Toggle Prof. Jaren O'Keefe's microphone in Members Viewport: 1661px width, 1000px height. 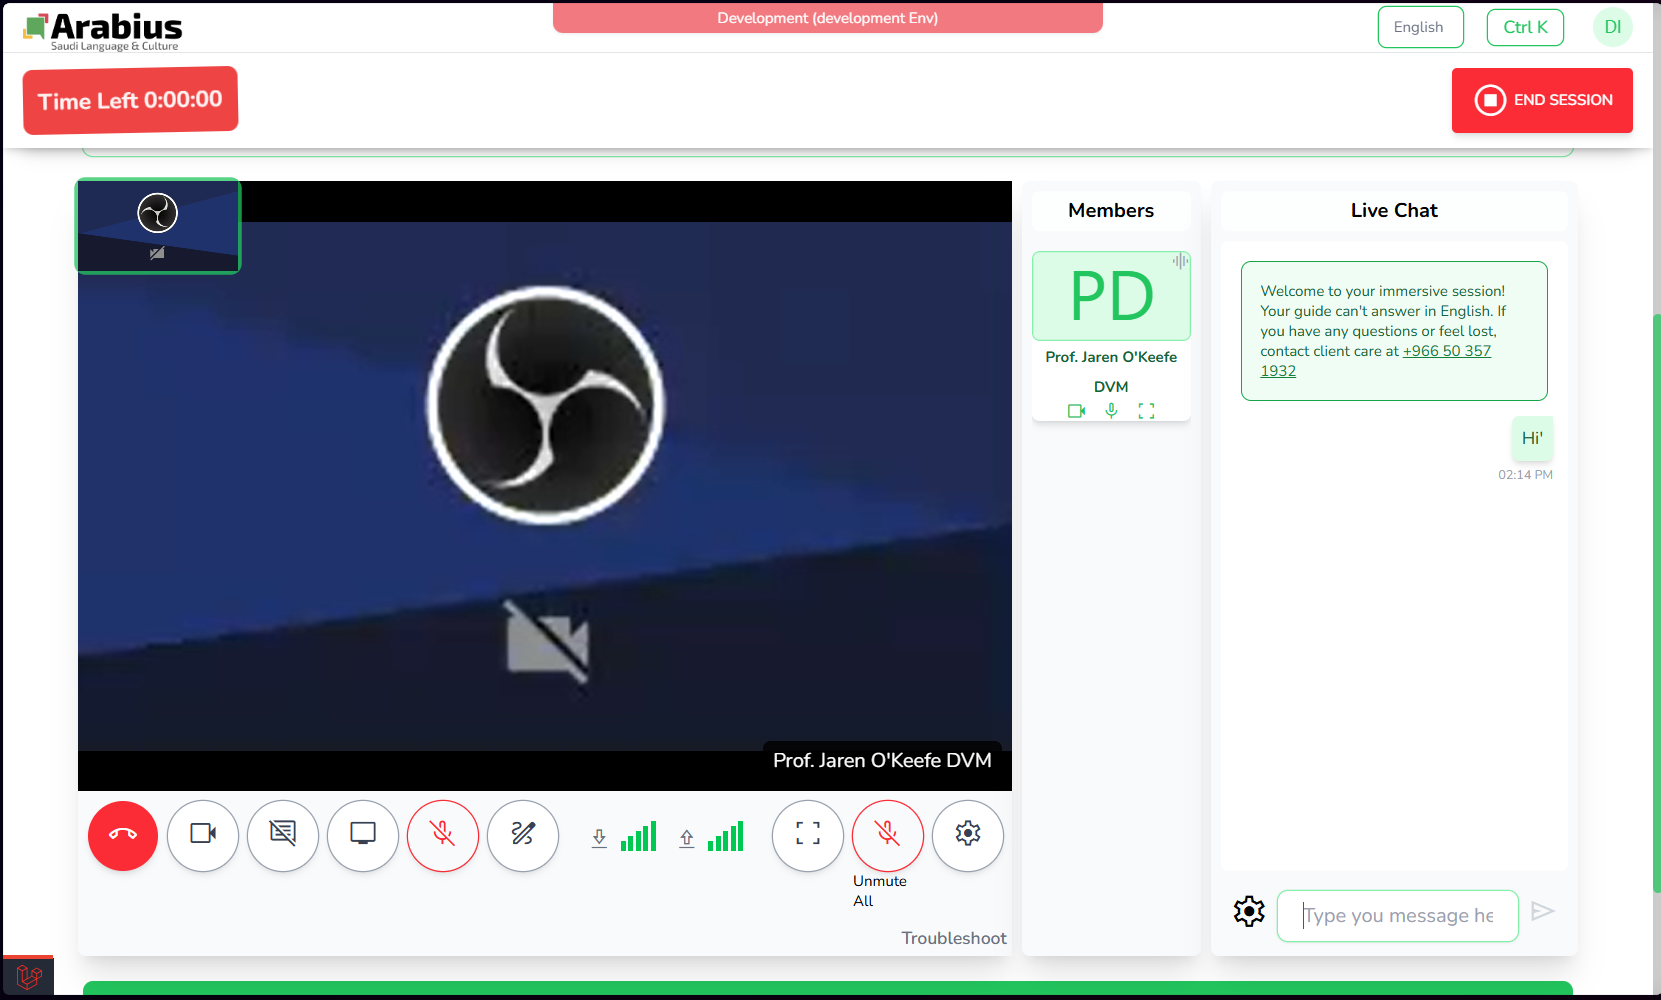click(x=1111, y=411)
